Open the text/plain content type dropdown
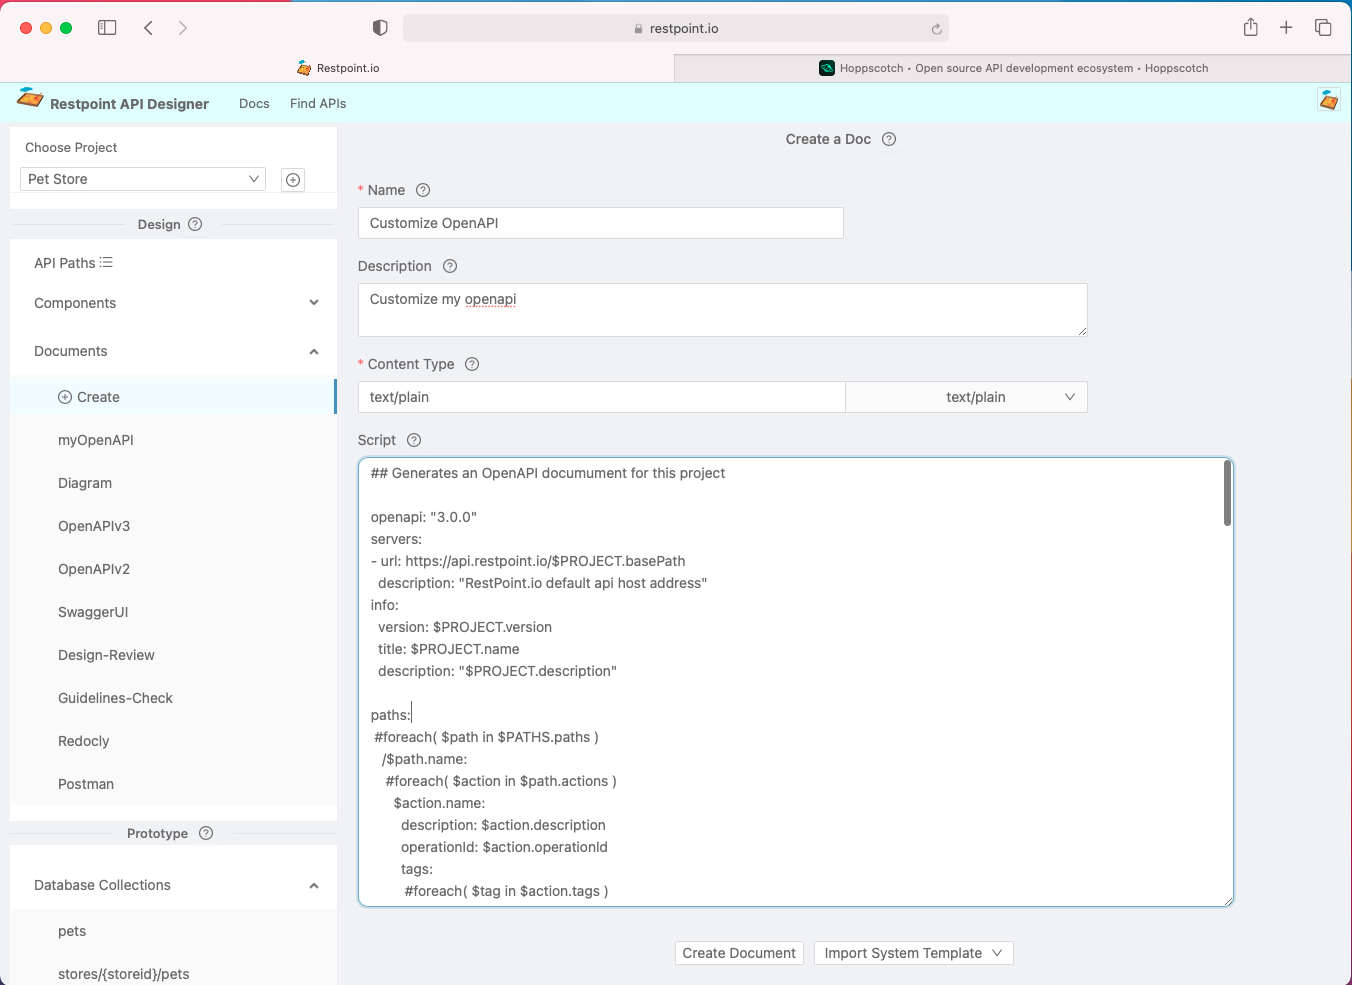 tap(966, 397)
